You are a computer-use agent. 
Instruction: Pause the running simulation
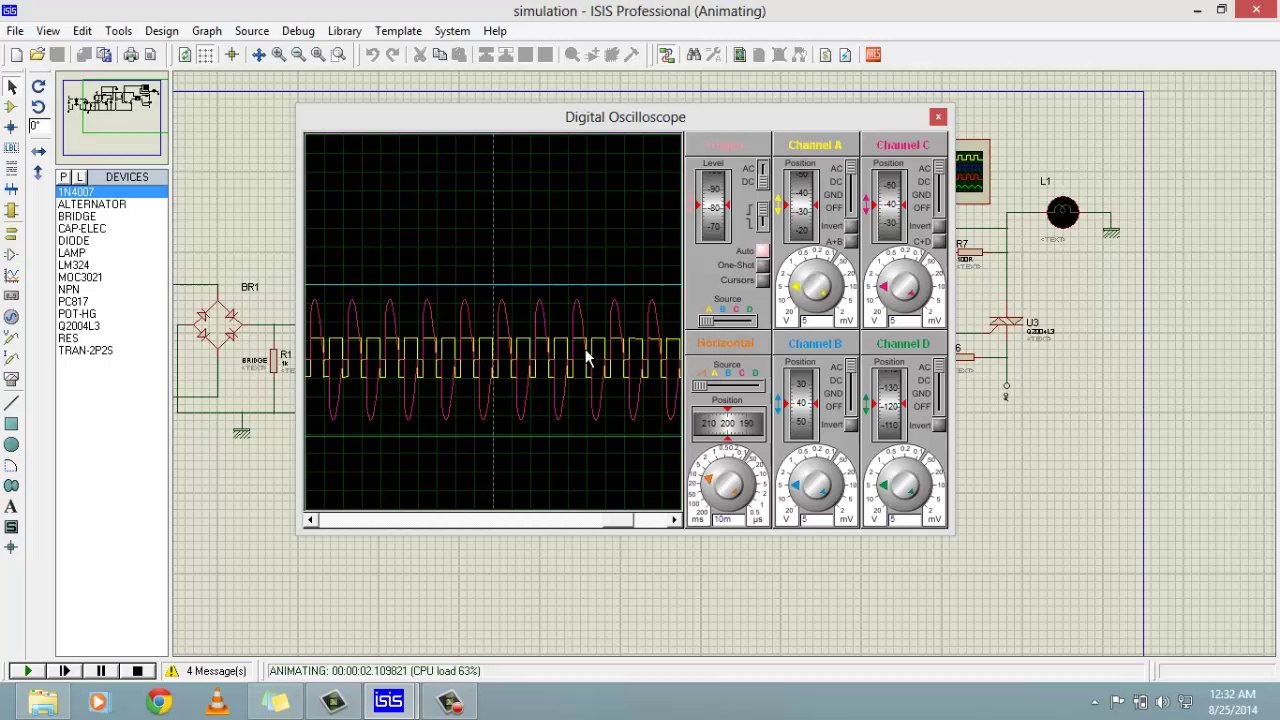[x=101, y=671]
